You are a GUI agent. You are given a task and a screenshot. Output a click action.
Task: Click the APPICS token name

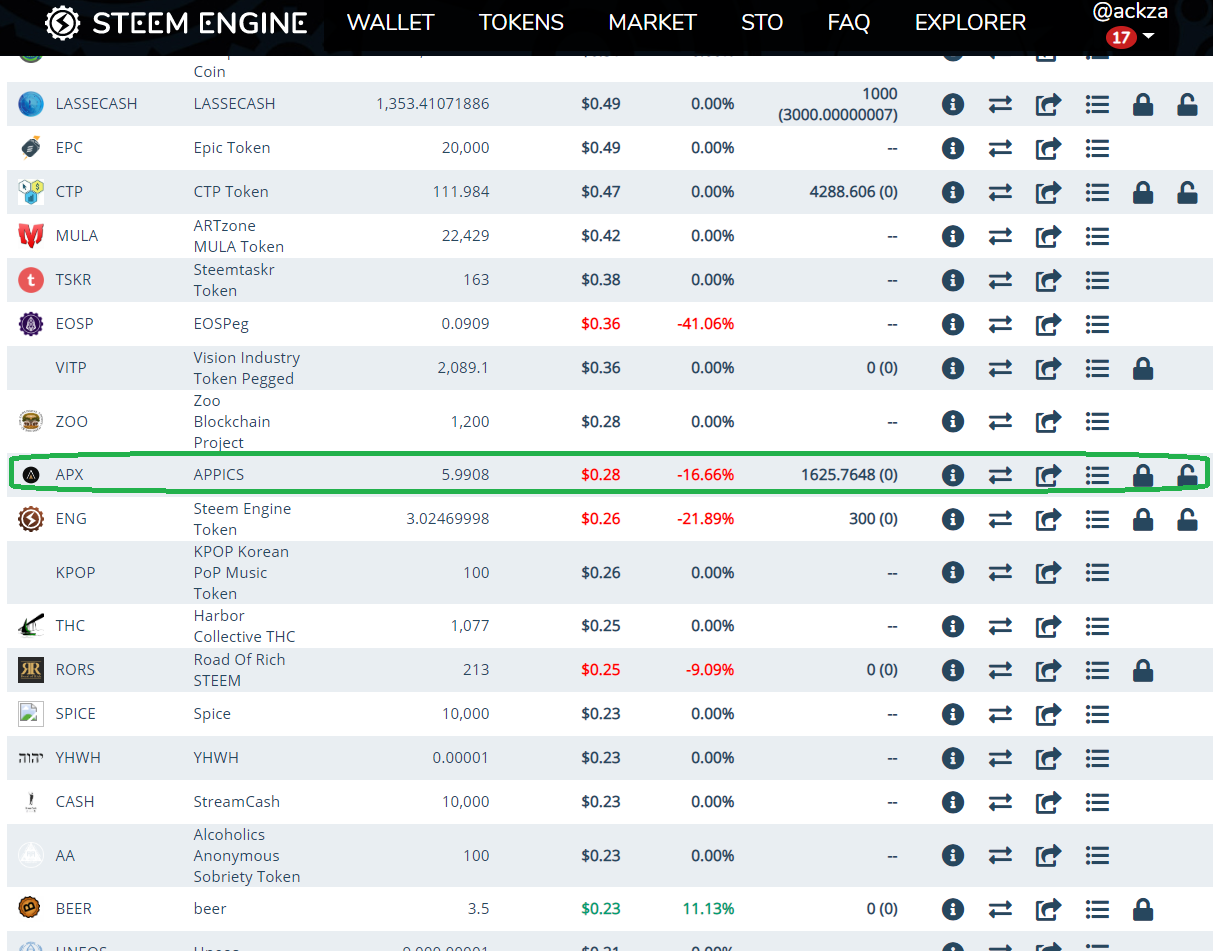(219, 475)
